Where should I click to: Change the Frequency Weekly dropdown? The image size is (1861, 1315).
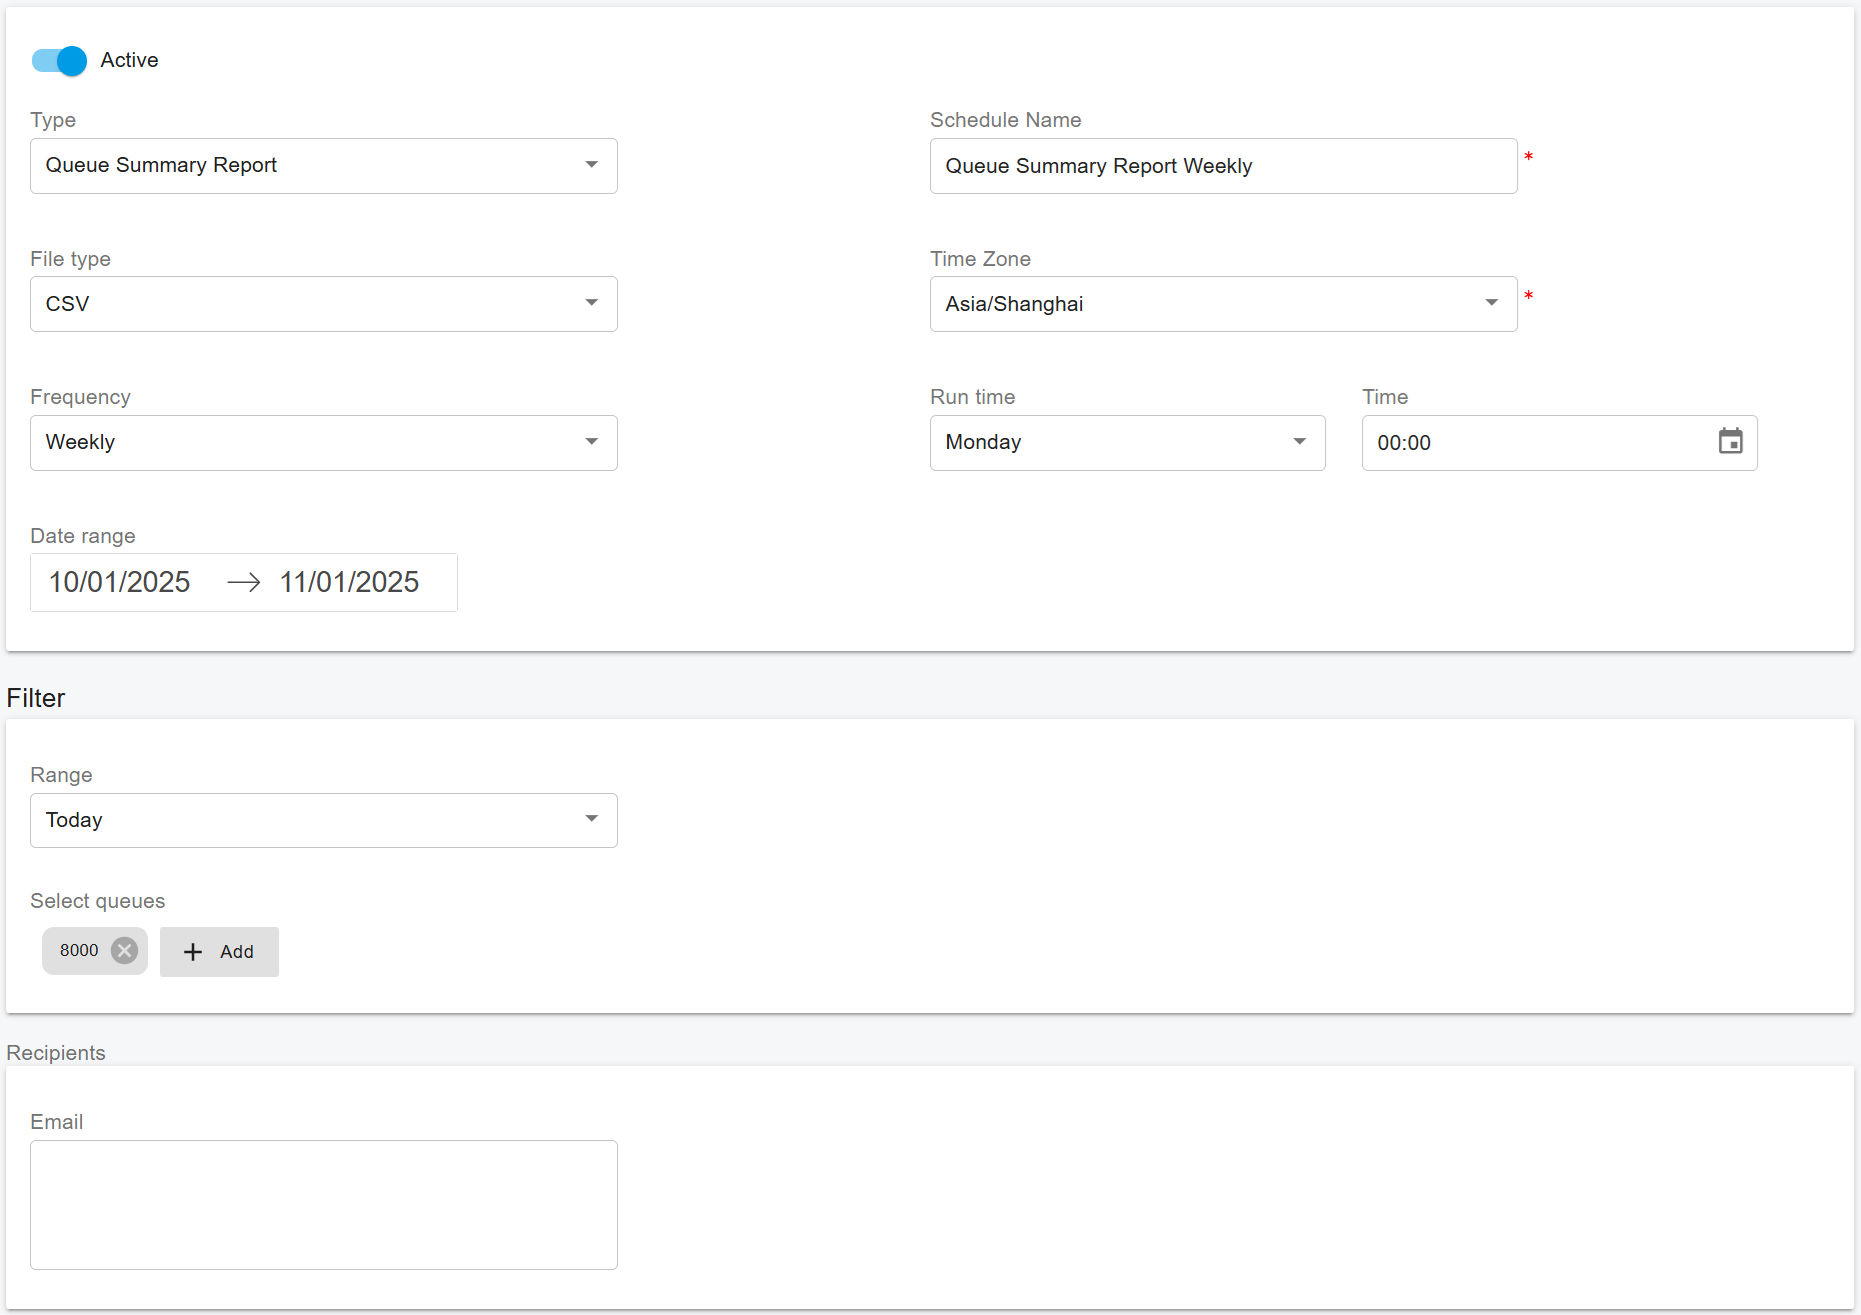(x=322, y=443)
